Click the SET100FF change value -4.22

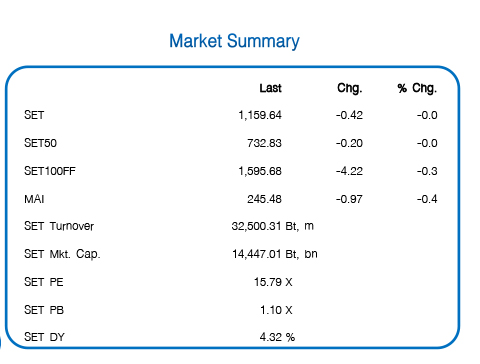point(349,171)
